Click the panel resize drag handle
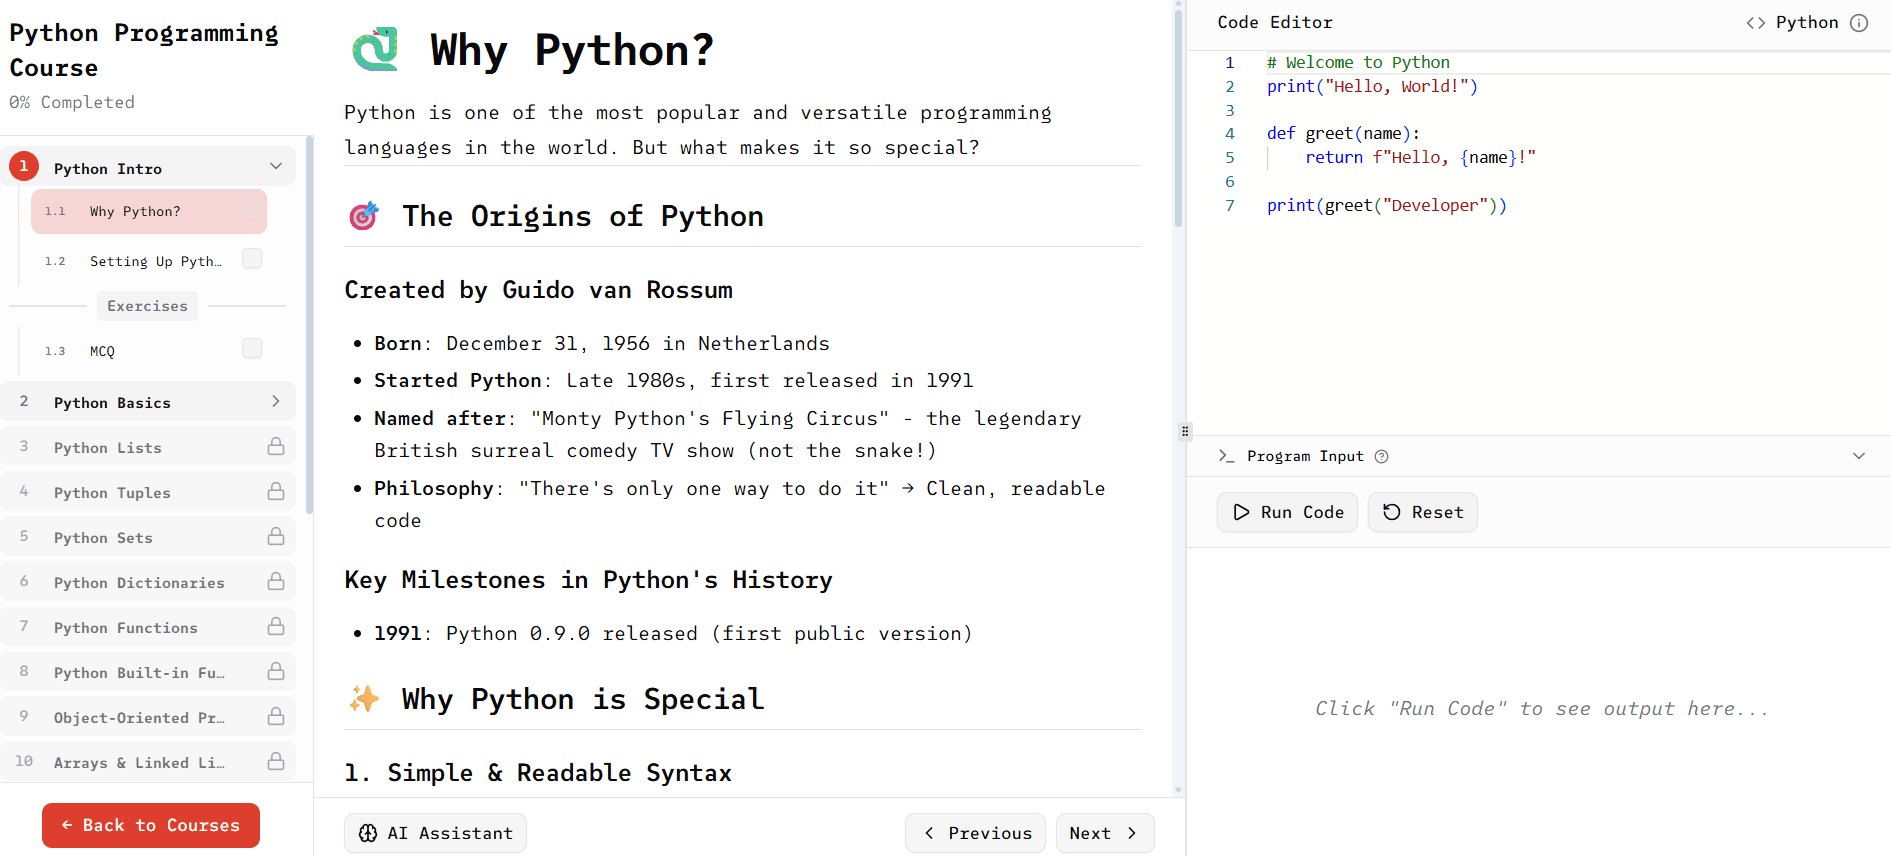Viewport: 1891px width, 856px height. (x=1185, y=432)
